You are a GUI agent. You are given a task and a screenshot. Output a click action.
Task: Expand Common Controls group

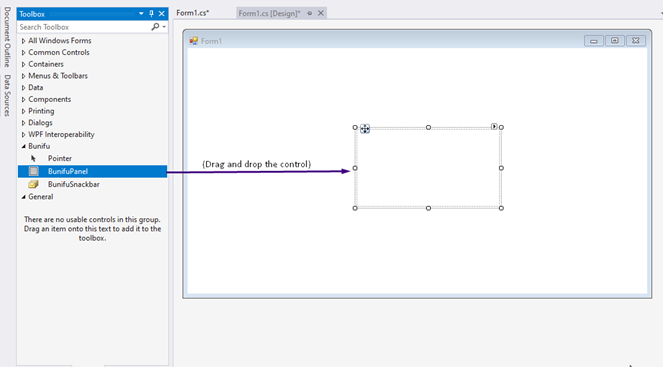pos(24,53)
